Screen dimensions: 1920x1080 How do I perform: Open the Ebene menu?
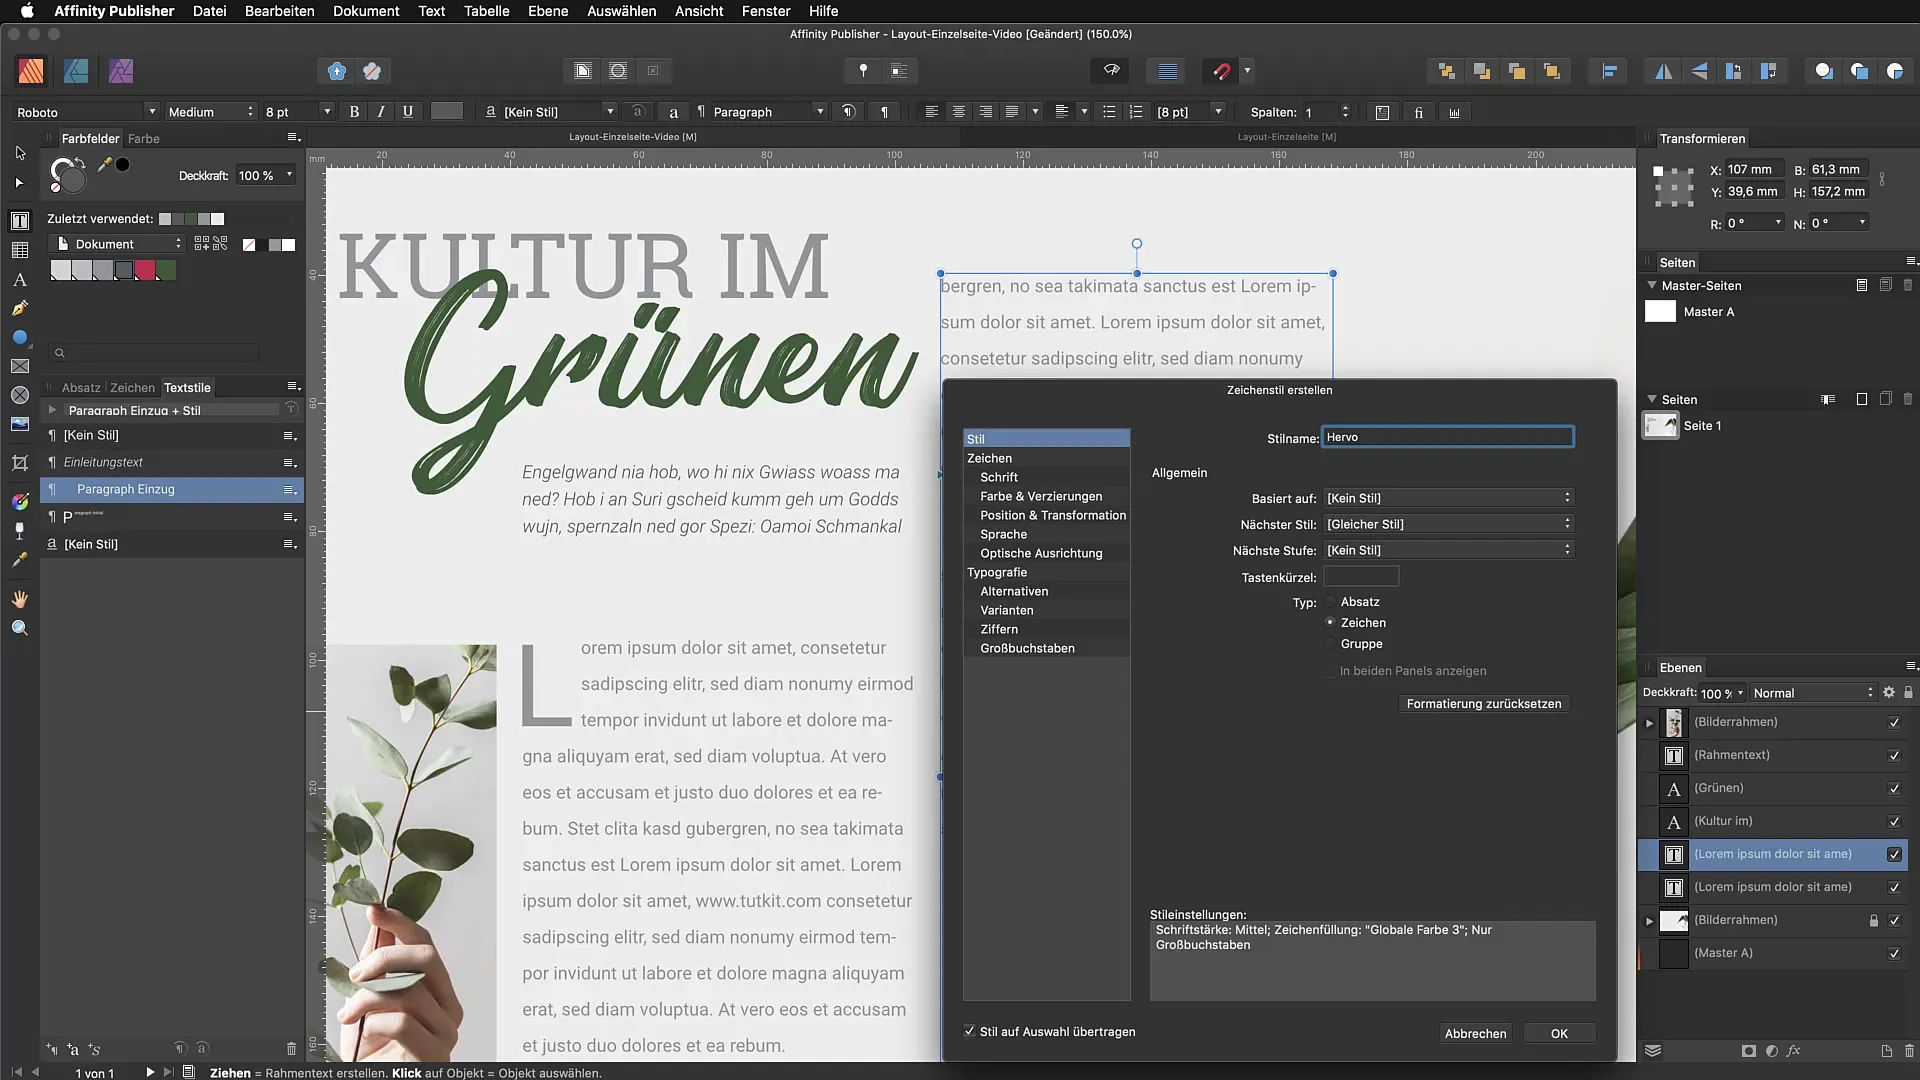click(548, 11)
